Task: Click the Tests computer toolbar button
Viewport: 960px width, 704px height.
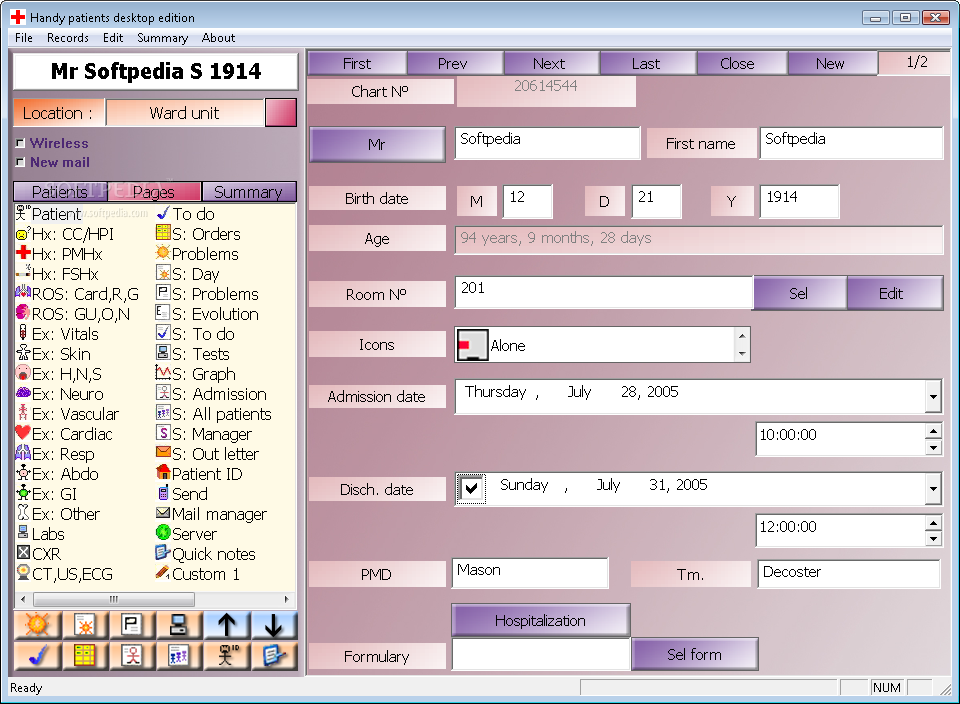Action: [x=179, y=625]
